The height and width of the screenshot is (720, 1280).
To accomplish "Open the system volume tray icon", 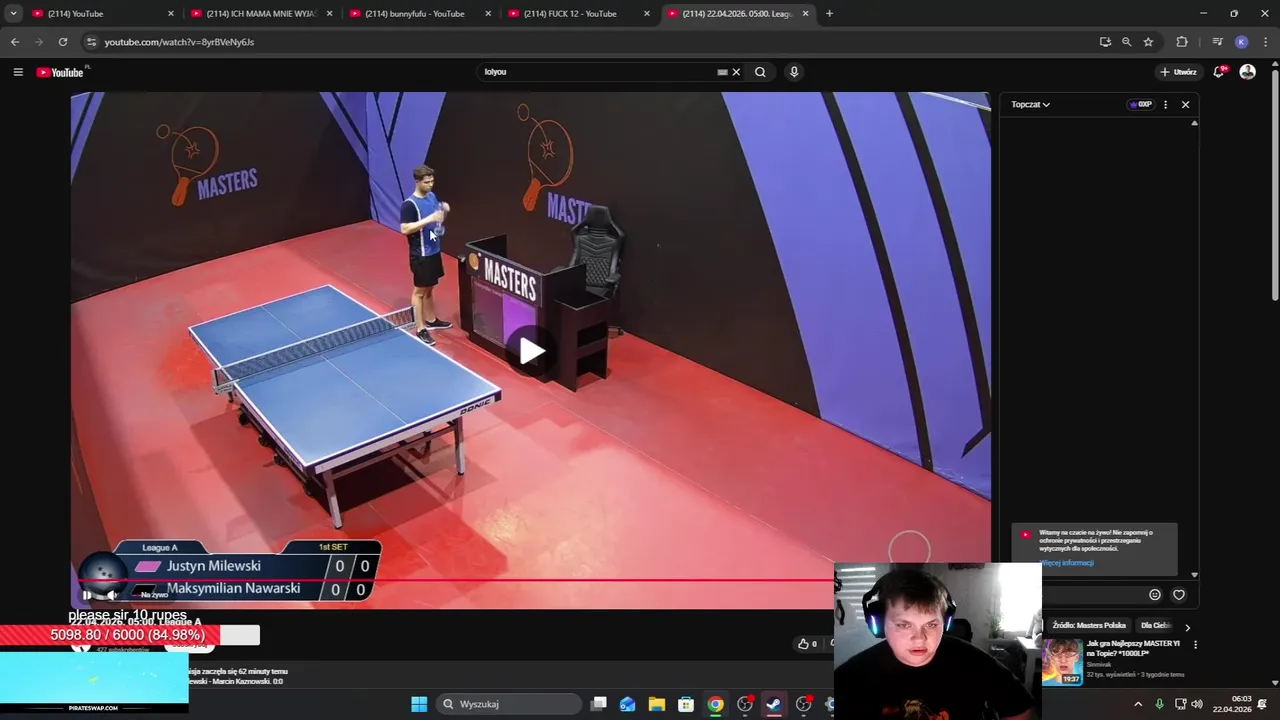I will tap(1197, 704).
